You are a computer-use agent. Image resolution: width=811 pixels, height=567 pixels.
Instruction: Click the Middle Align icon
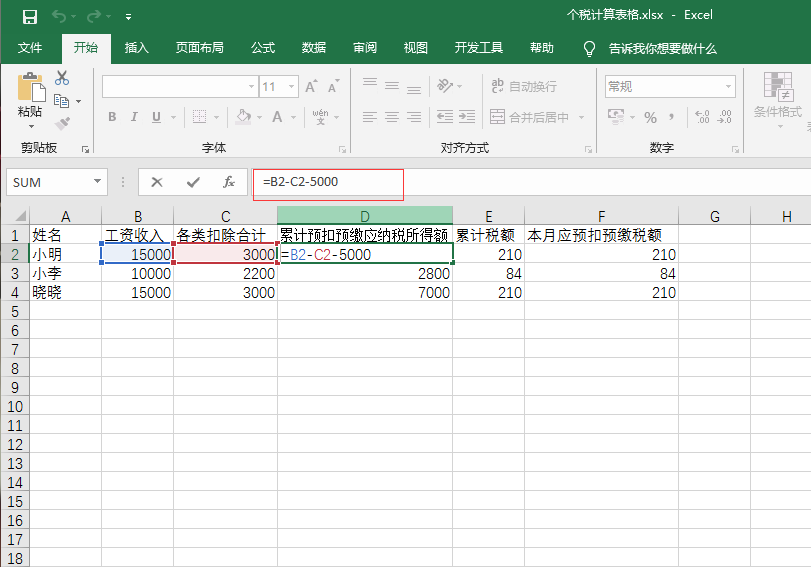(392, 85)
